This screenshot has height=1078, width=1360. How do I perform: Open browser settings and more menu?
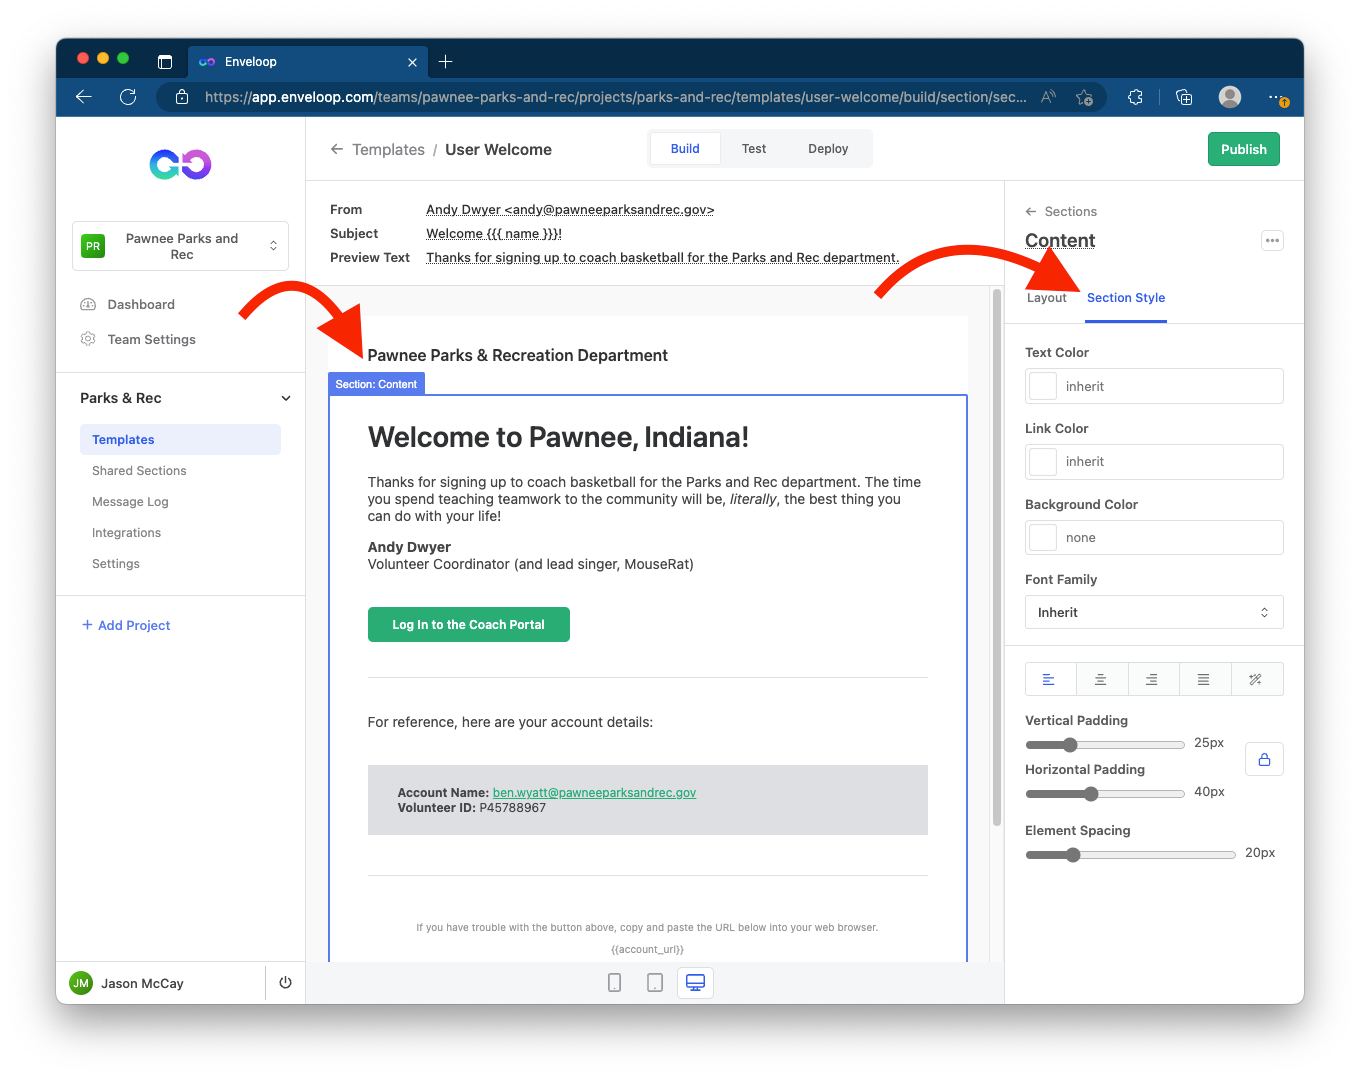point(1277,97)
